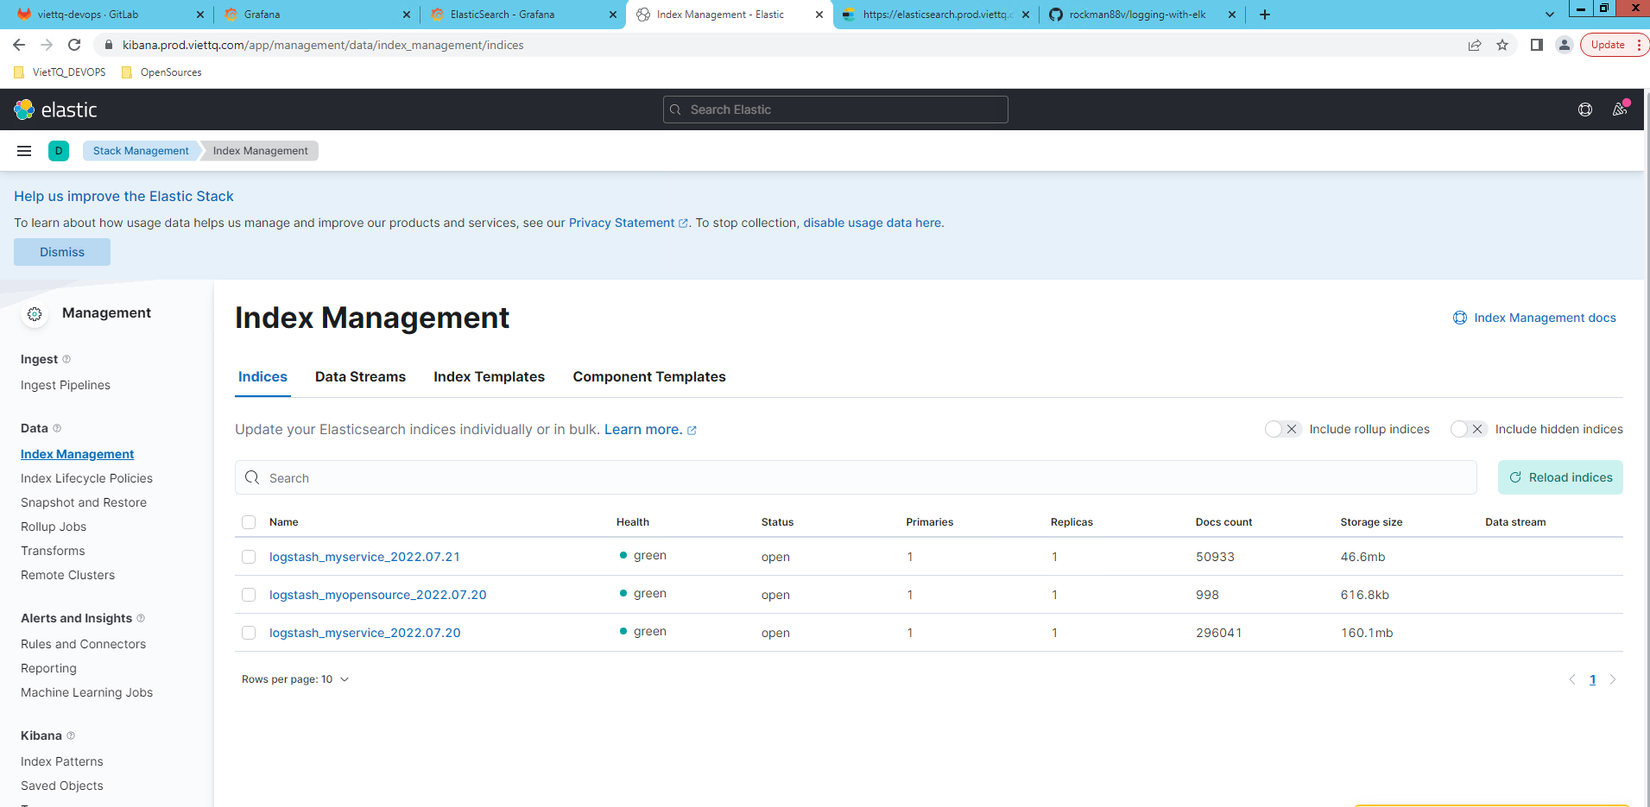This screenshot has height=807, width=1650.
Task: Go to previous page of indices
Action: (1572, 680)
